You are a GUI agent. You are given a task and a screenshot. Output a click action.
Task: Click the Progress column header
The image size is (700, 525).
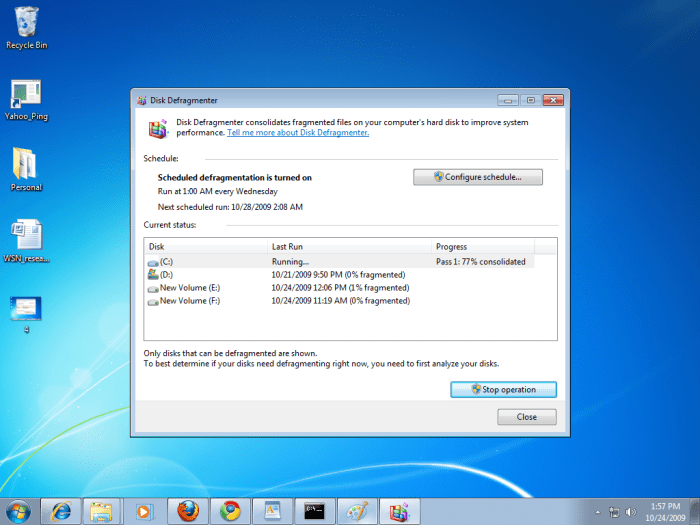[x=482, y=246]
